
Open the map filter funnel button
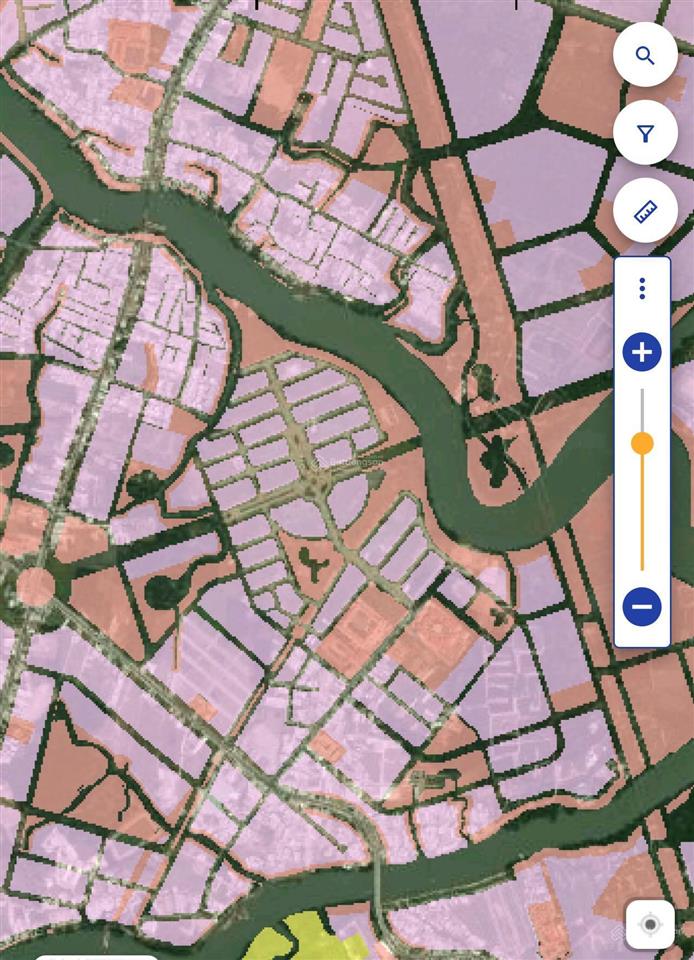[645, 133]
